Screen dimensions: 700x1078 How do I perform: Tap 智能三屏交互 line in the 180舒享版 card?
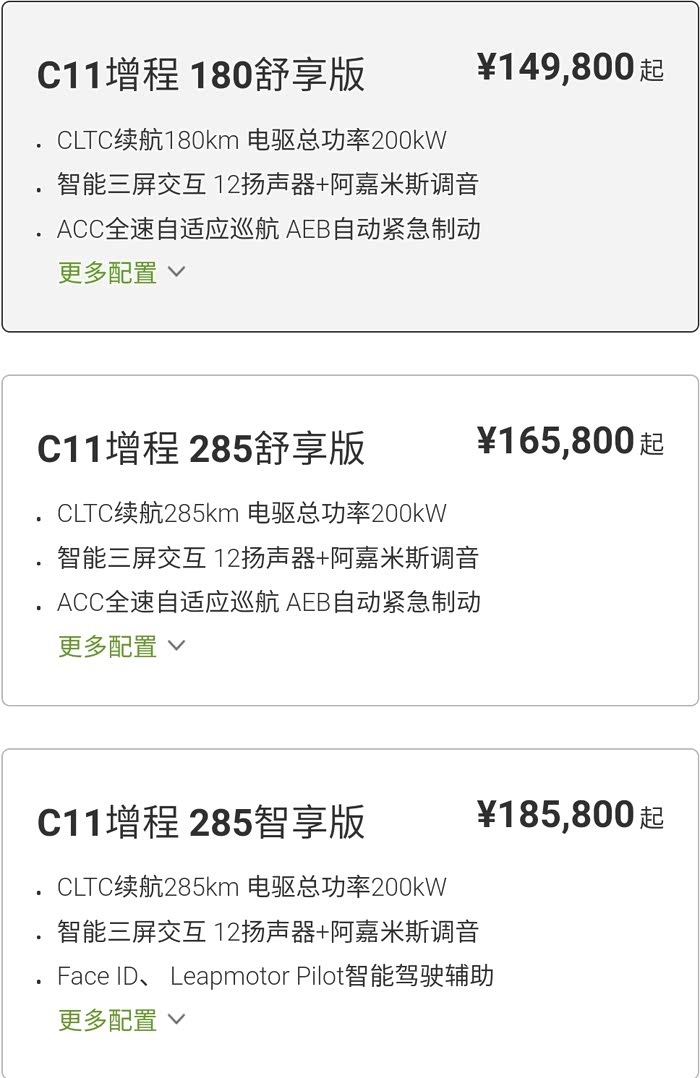point(268,184)
